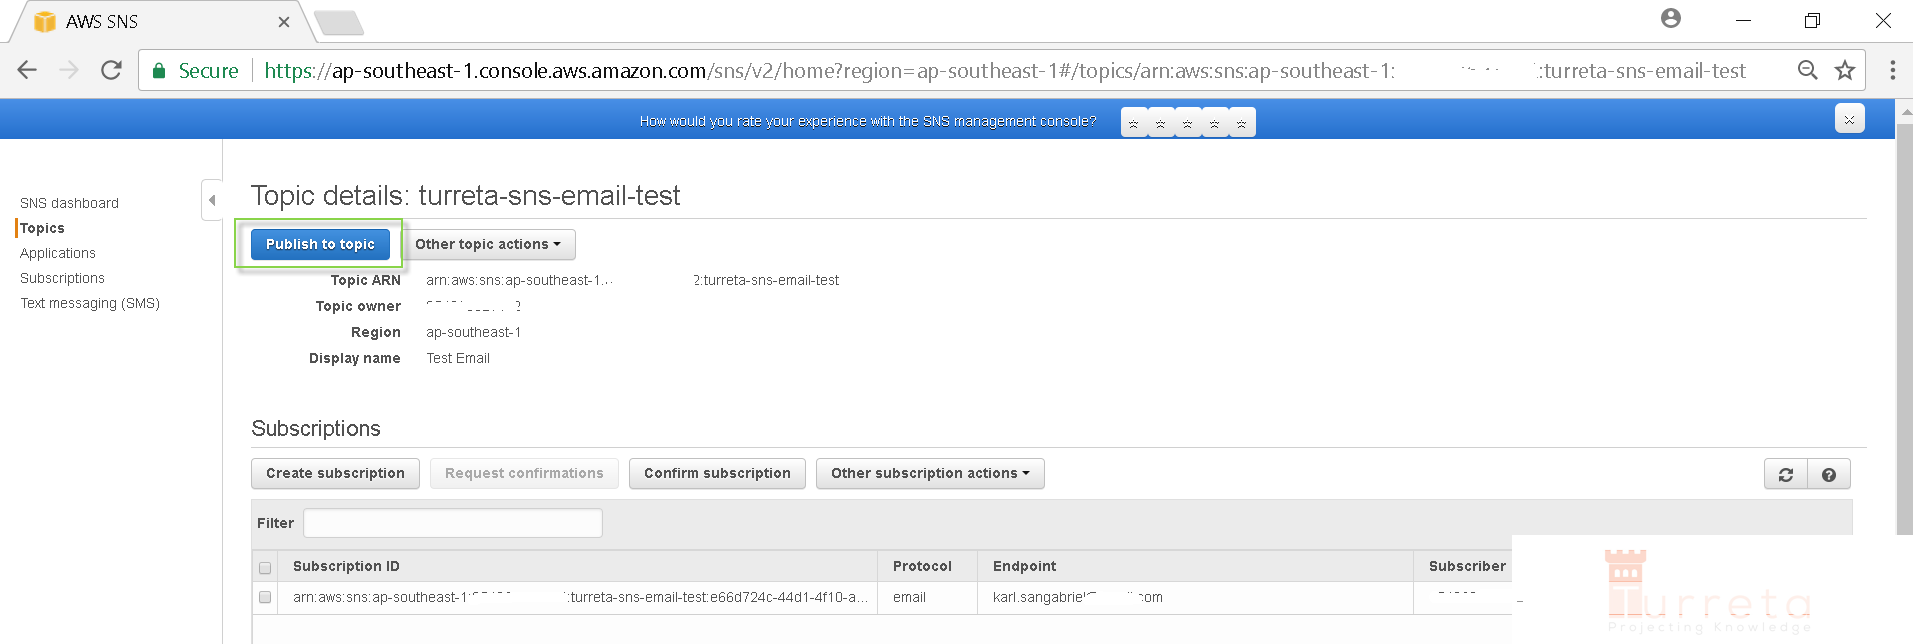Image resolution: width=1913 pixels, height=644 pixels.
Task: Select all subscriptions header checkbox
Action: (265, 567)
